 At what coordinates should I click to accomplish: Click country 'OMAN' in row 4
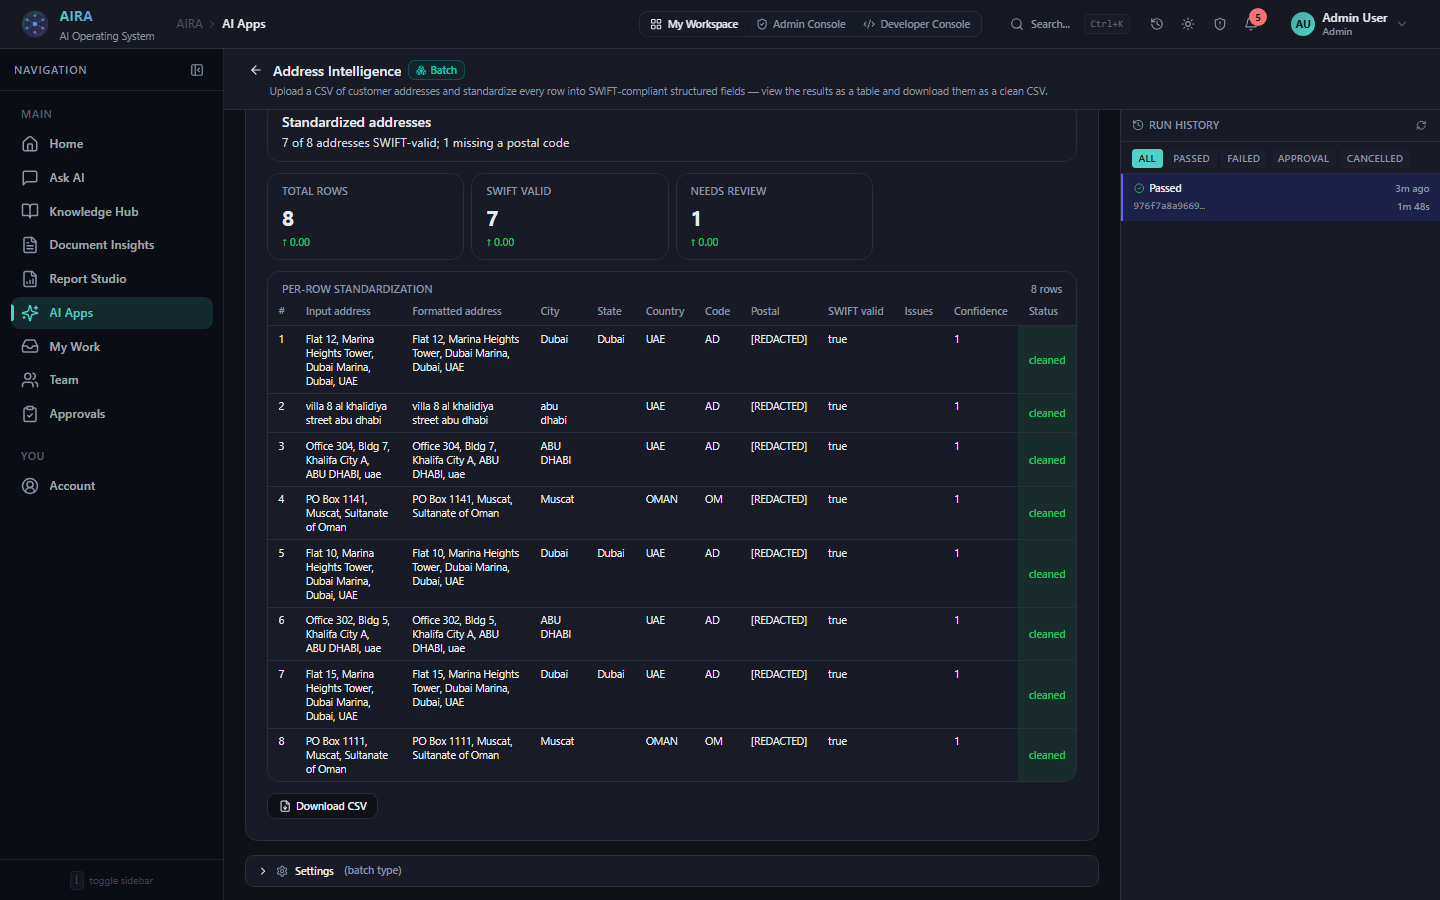661,499
